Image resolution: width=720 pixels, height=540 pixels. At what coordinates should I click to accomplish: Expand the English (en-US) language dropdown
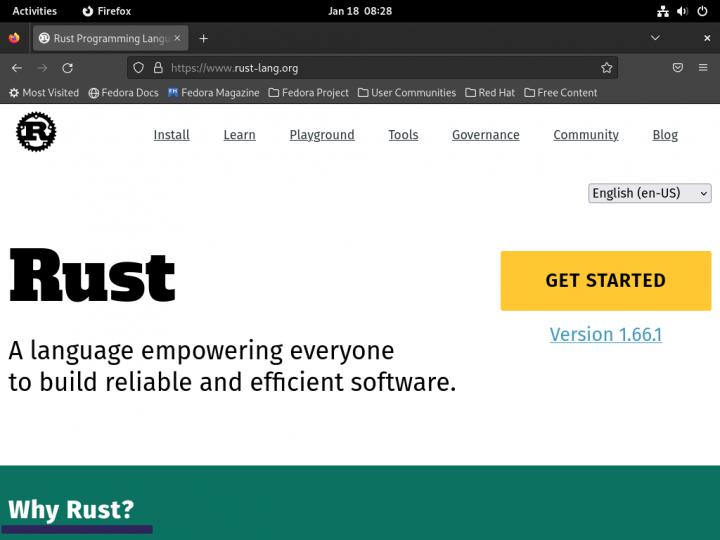point(649,193)
